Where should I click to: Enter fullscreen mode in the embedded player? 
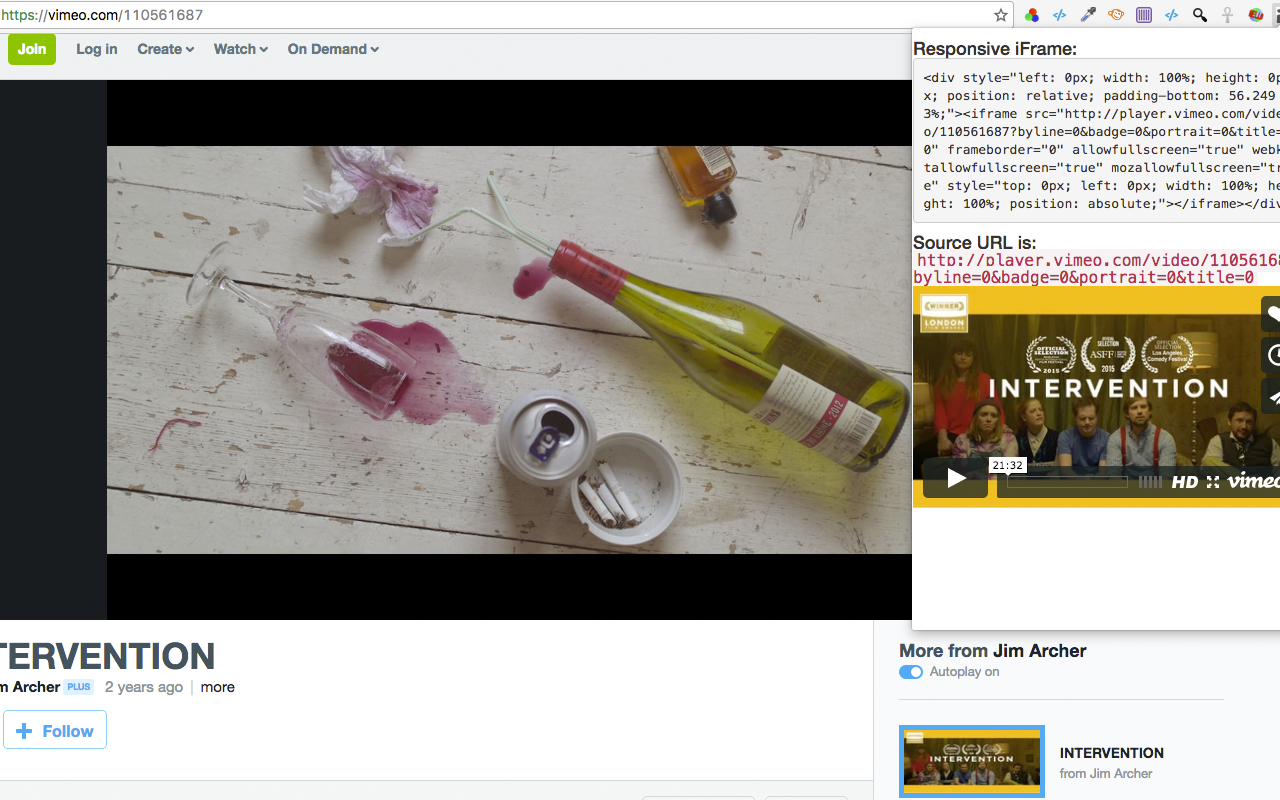(x=1212, y=482)
